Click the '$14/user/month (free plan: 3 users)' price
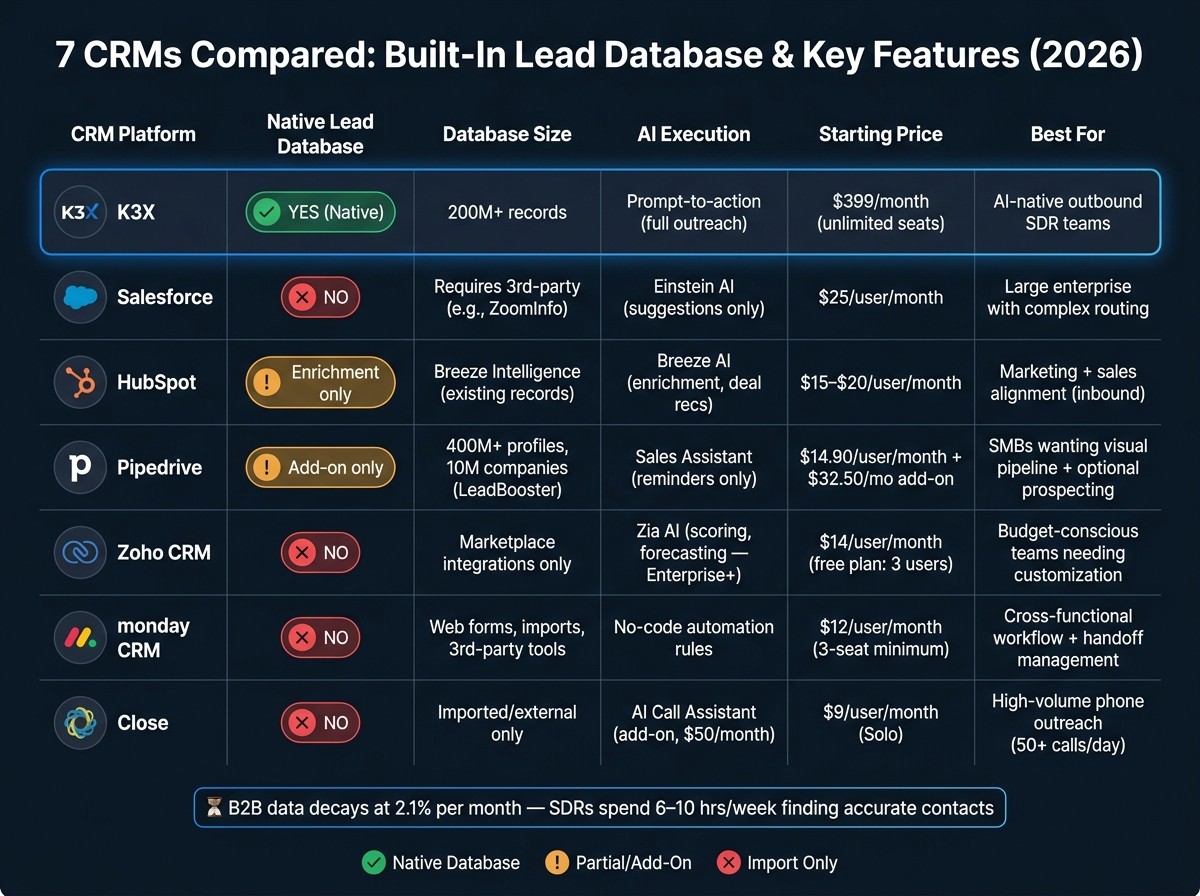The image size is (1200, 896). pyautogui.click(x=881, y=552)
